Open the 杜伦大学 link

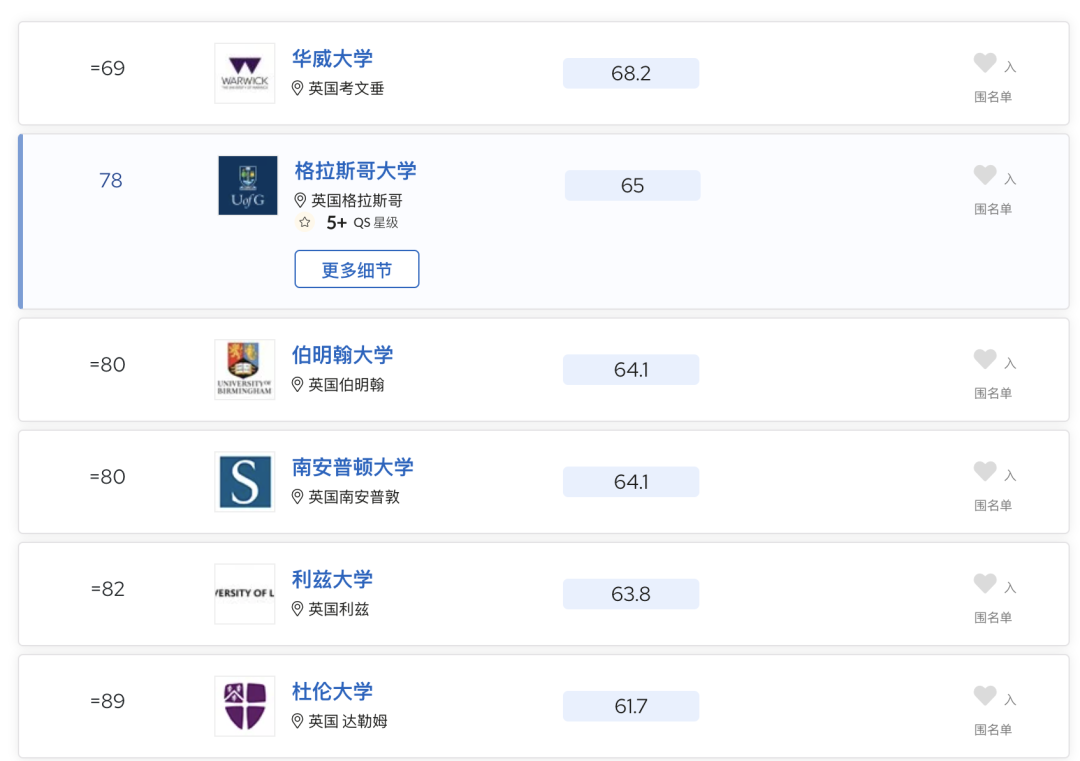tap(332, 691)
